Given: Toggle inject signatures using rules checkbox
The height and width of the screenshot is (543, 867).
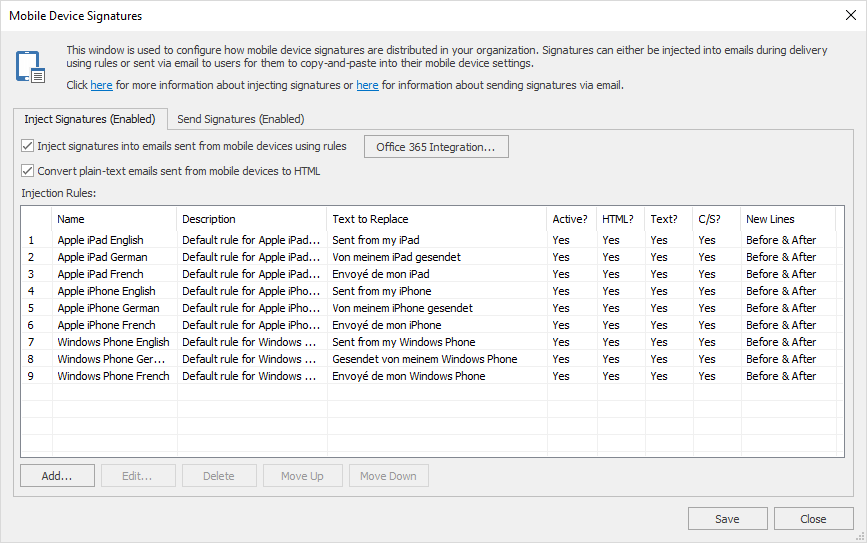Looking at the screenshot, I should [x=28, y=146].
